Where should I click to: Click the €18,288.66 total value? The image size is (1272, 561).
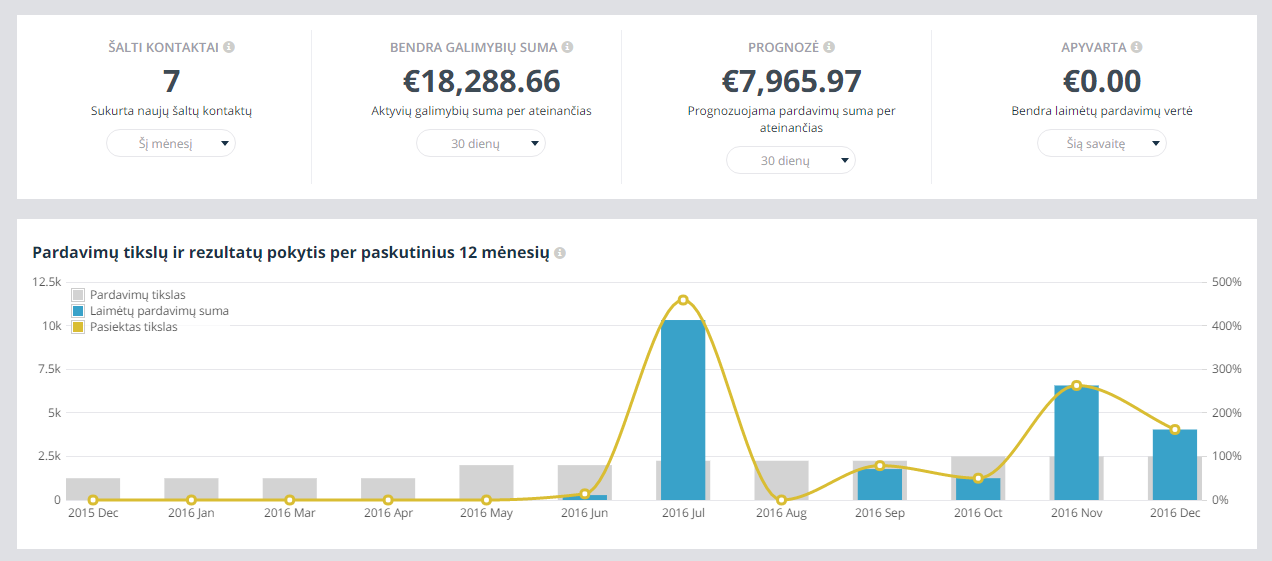pyautogui.click(x=481, y=81)
